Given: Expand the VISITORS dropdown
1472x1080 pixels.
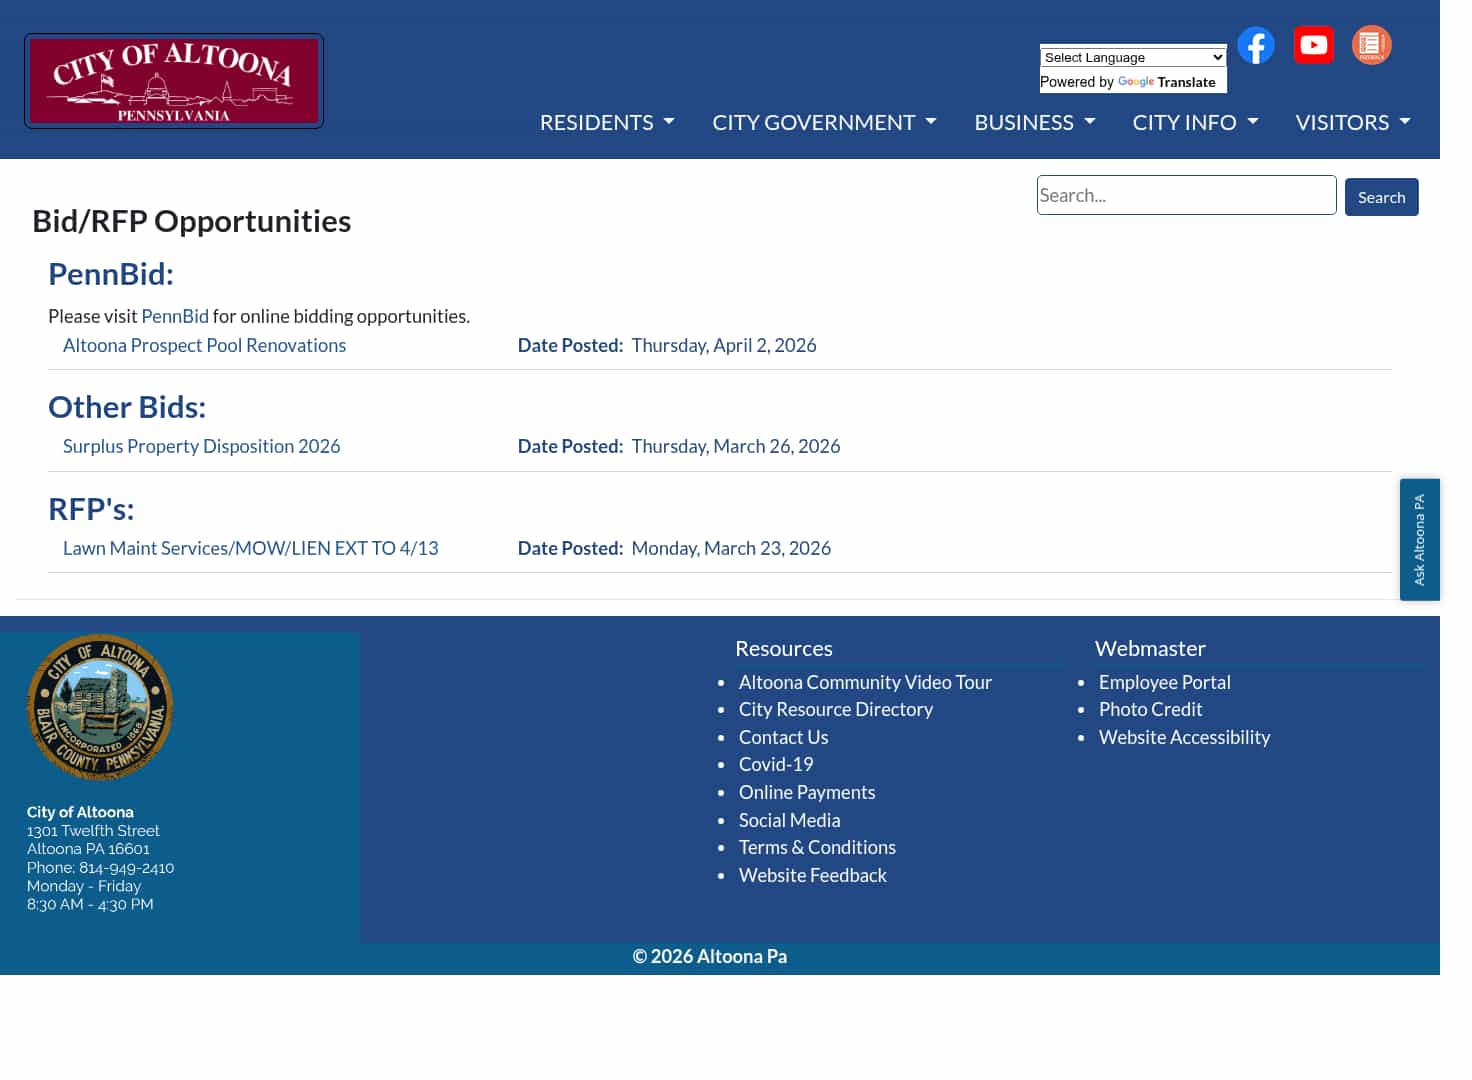Looking at the screenshot, I should 1352,122.
